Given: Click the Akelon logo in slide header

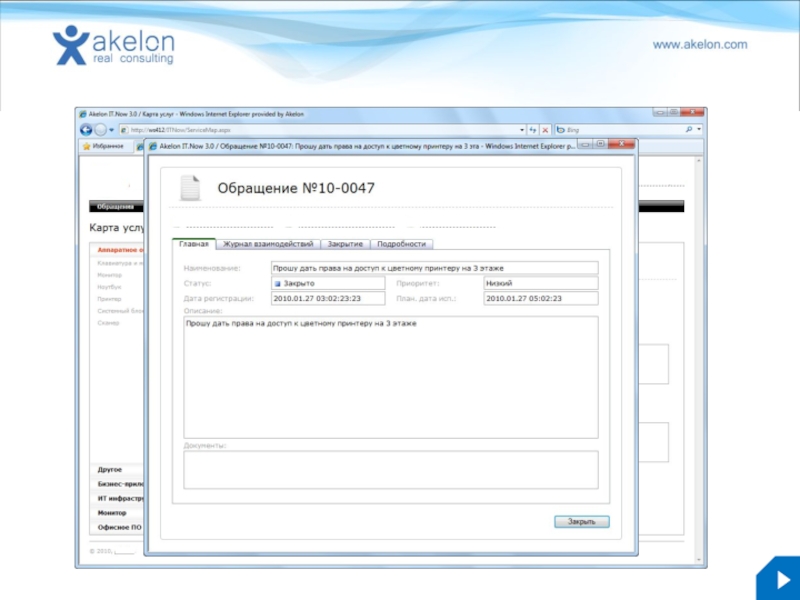Looking at the screenshot, I should (x=114, y=45).
